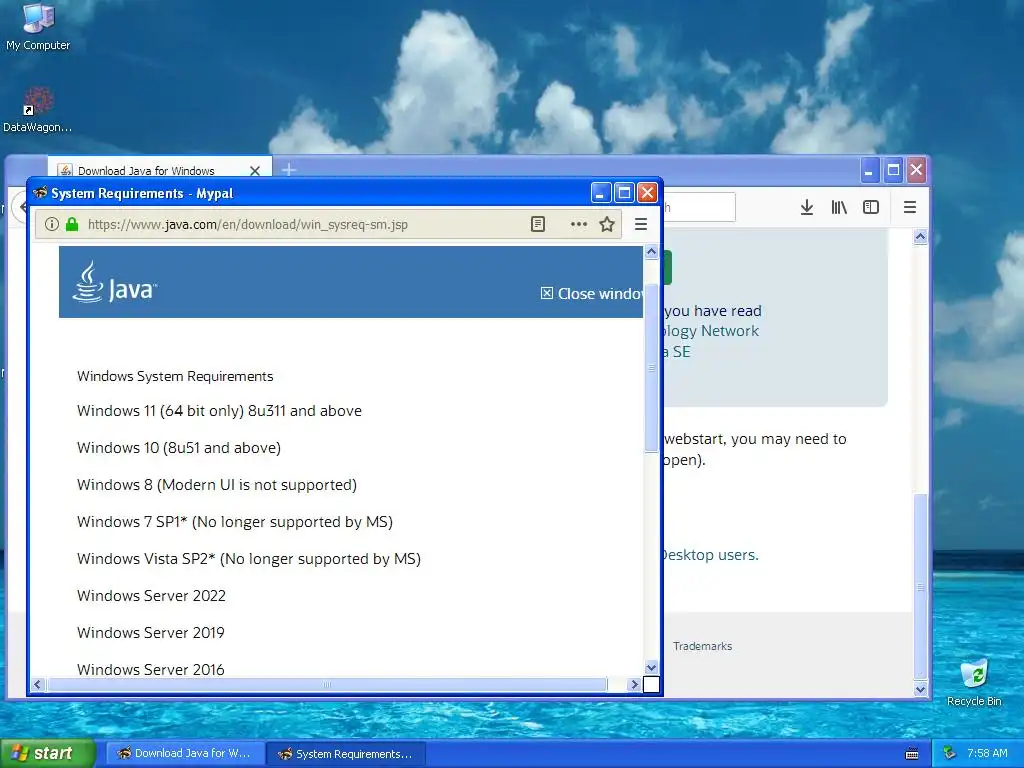Screen dimensions: 1024x768
Task: Open hamburger menu in System Requirements window
Action: (x=641, y=225)
